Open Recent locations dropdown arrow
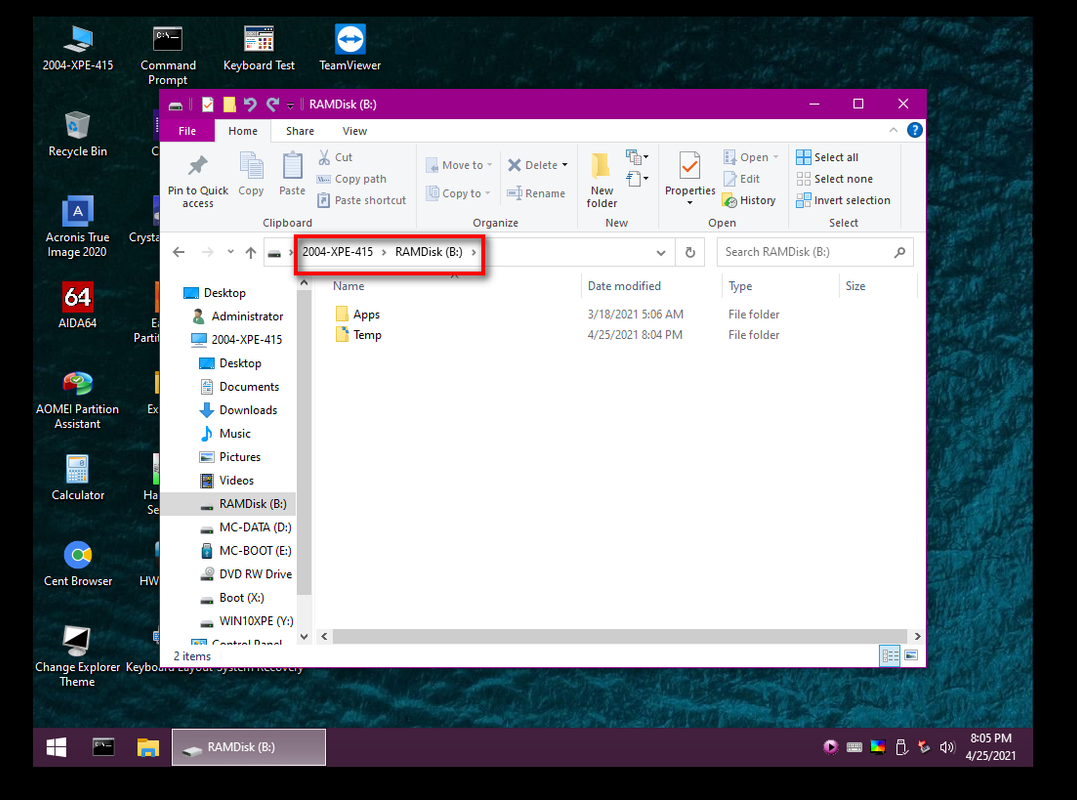This screenshot has width=1077, height=800. pyautogui.click(x=230, y=252)
